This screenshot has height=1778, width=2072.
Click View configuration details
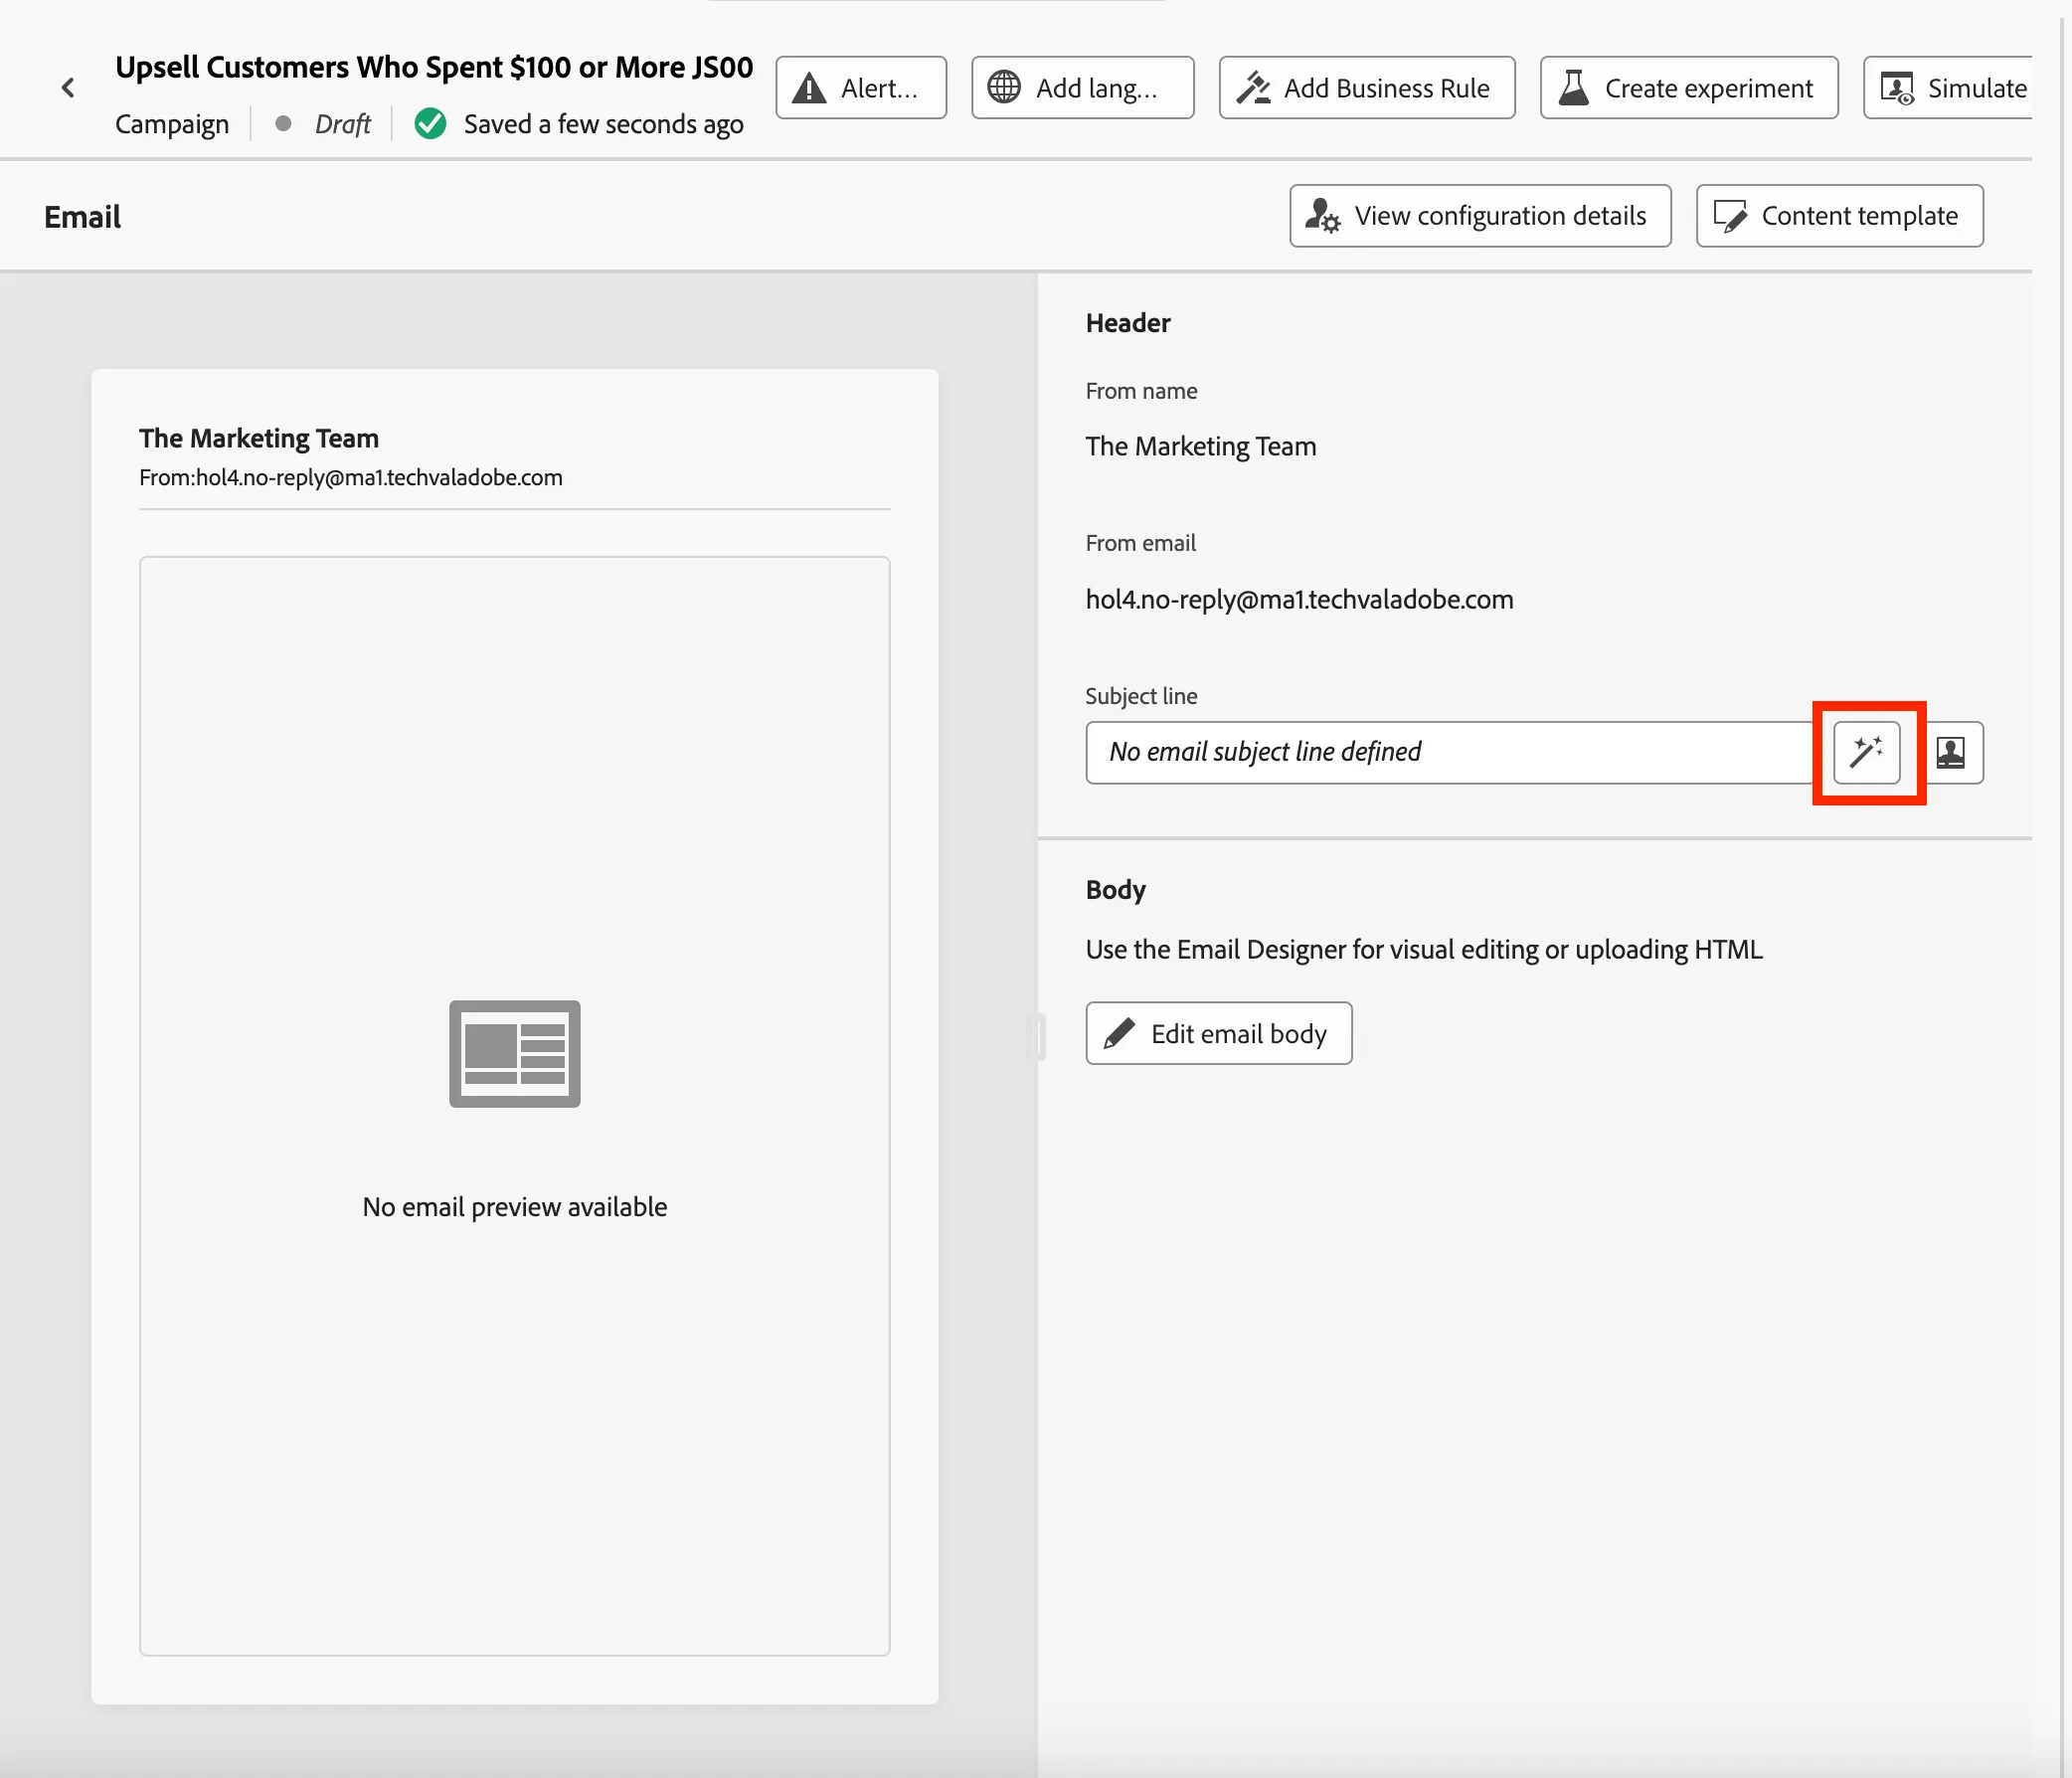[1480, 216]
